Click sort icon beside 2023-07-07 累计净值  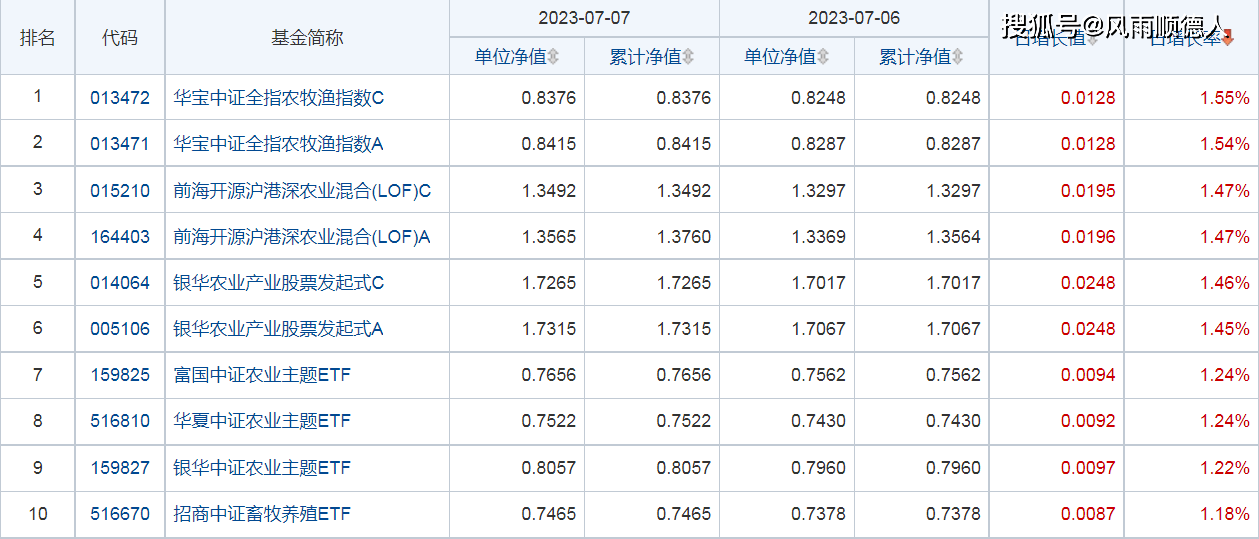coord(688,58)
